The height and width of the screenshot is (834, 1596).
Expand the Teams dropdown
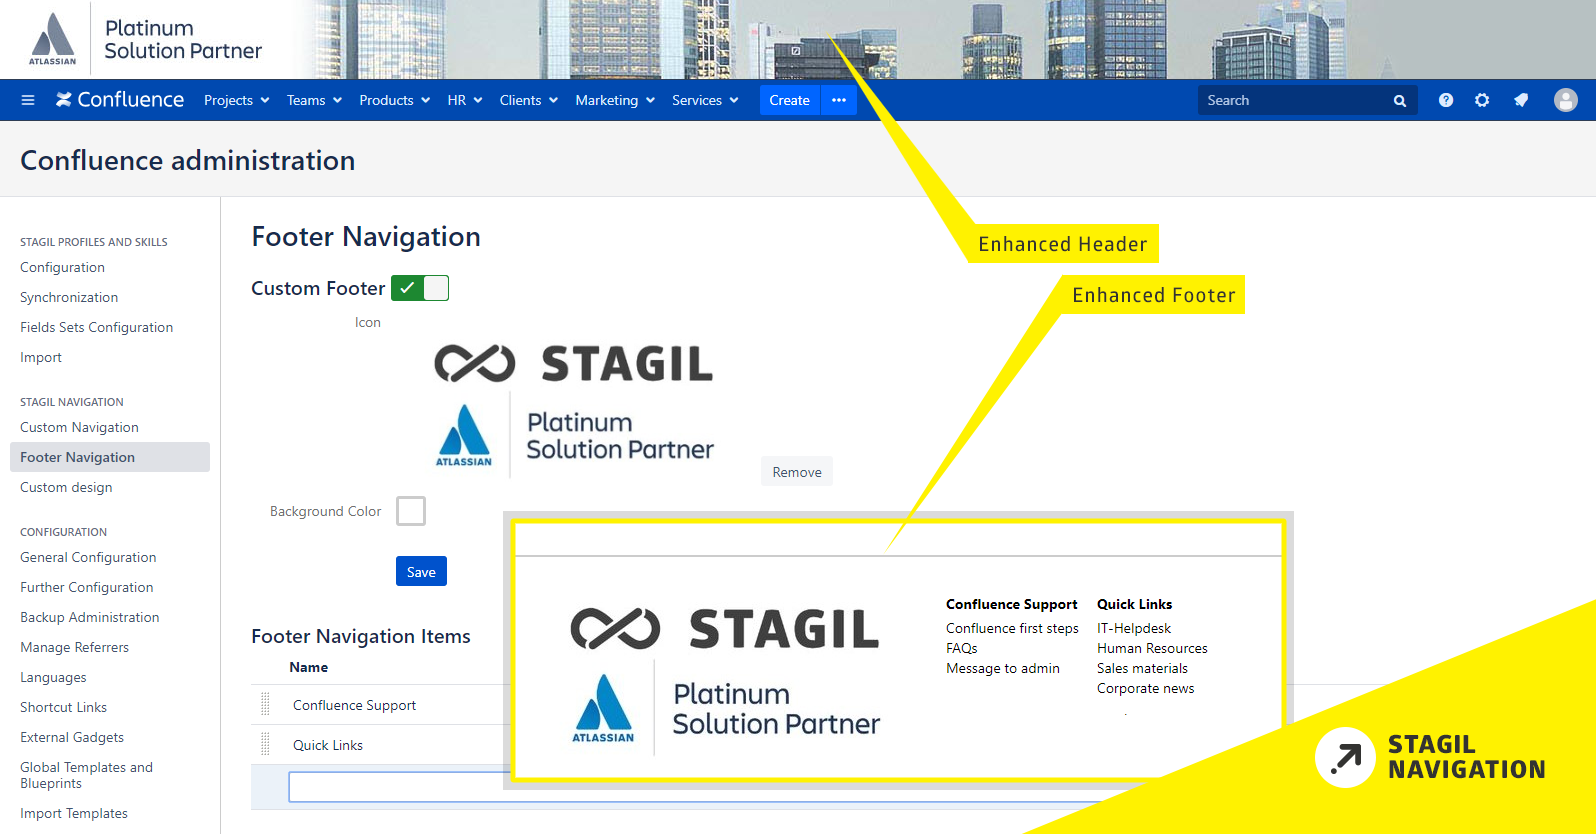[314, 100]
